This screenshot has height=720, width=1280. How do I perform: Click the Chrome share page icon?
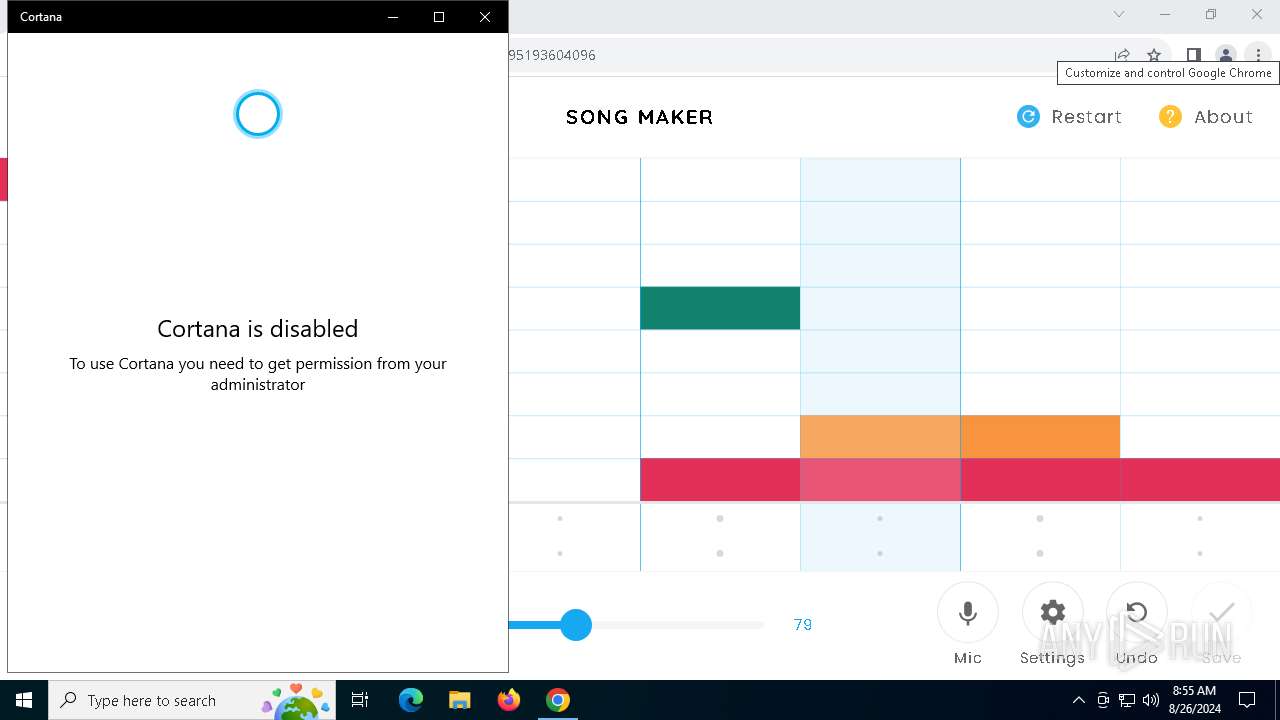[1122, 55]
